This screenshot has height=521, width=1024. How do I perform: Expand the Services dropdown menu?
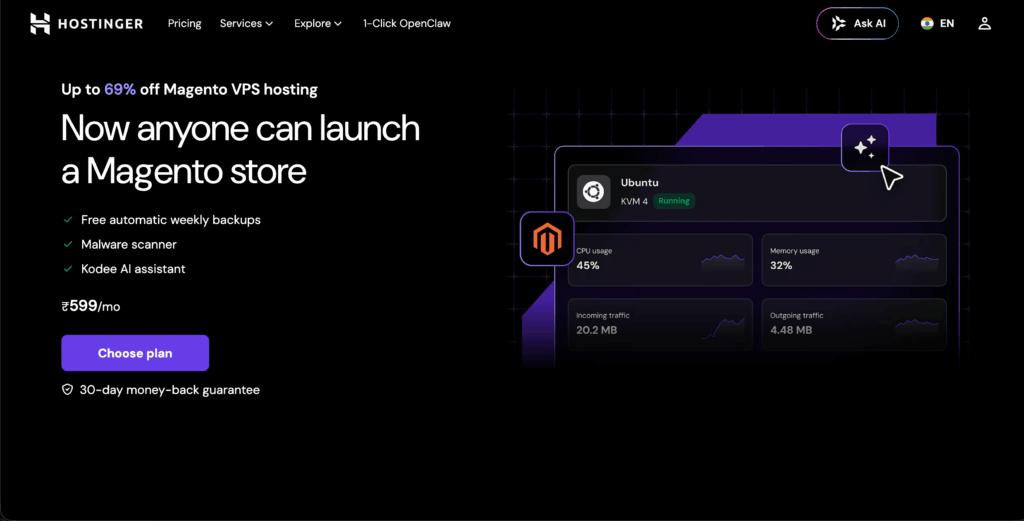coord(246,24)
